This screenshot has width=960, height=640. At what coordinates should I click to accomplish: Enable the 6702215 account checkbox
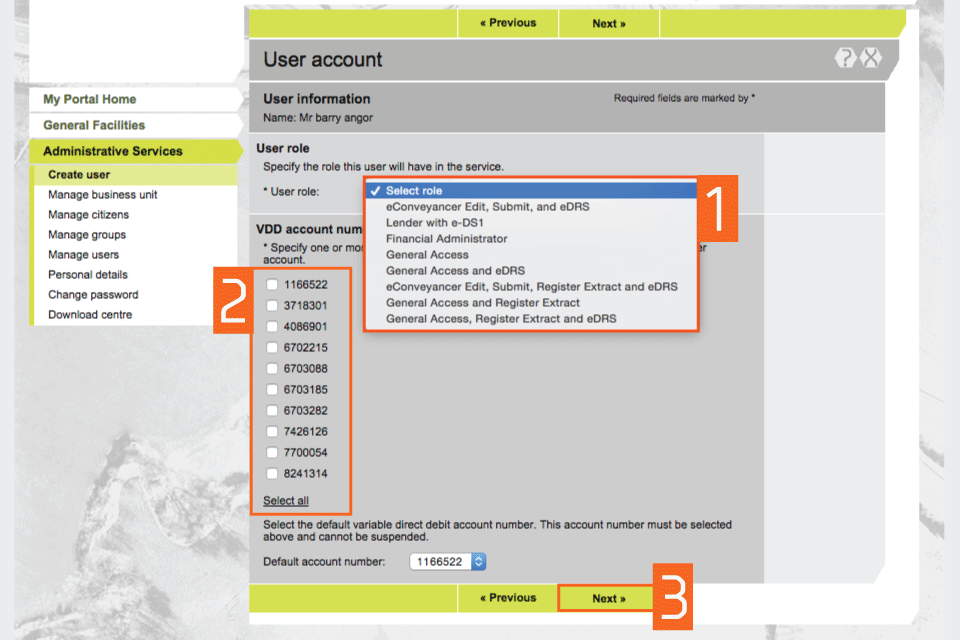(x=272, y=348)
